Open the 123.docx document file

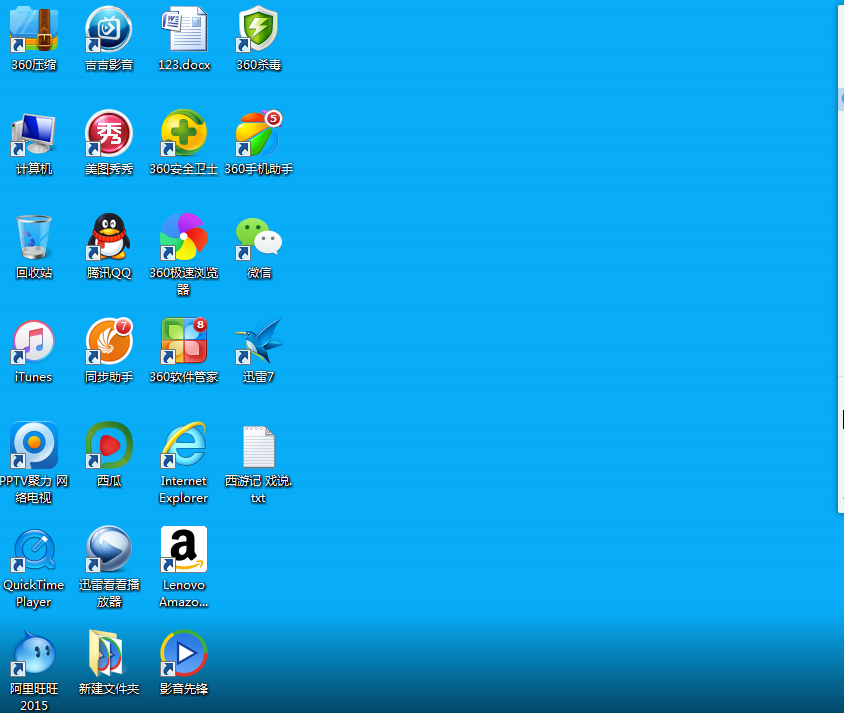point(184,30)
